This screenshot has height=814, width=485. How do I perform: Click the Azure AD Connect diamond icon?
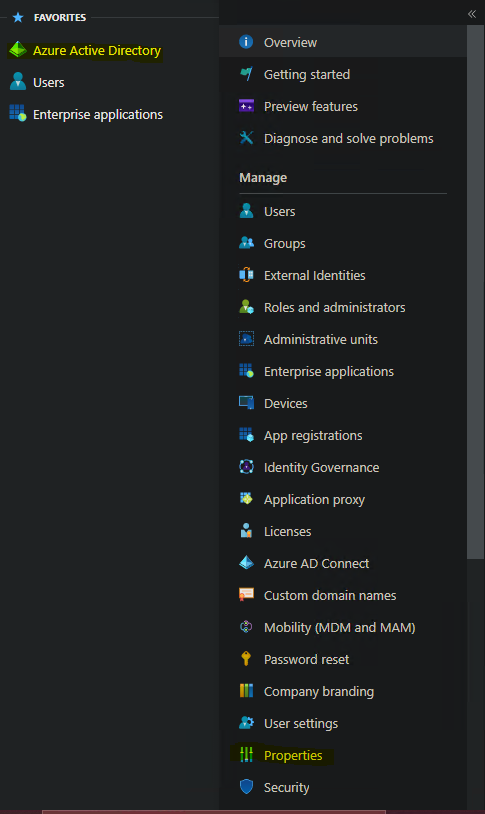tap(246, 563)
